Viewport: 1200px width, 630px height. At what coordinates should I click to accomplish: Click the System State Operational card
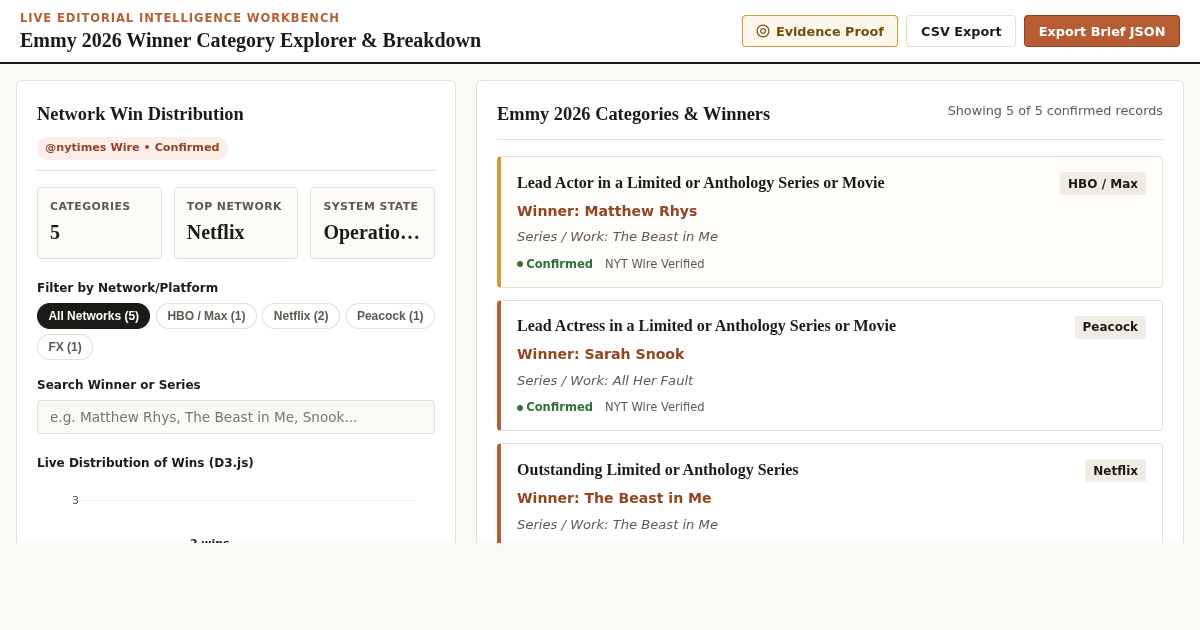pyautogui.click(x=372, y=223)
